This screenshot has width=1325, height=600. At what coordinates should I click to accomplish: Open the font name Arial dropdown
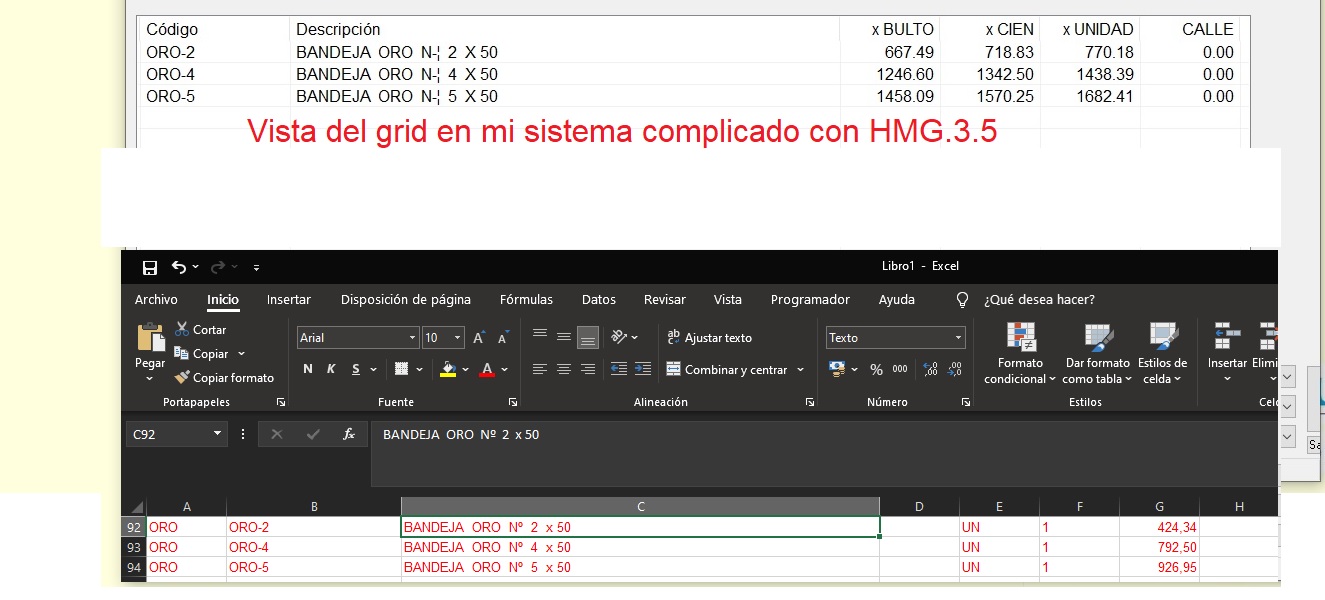[412, 338]
